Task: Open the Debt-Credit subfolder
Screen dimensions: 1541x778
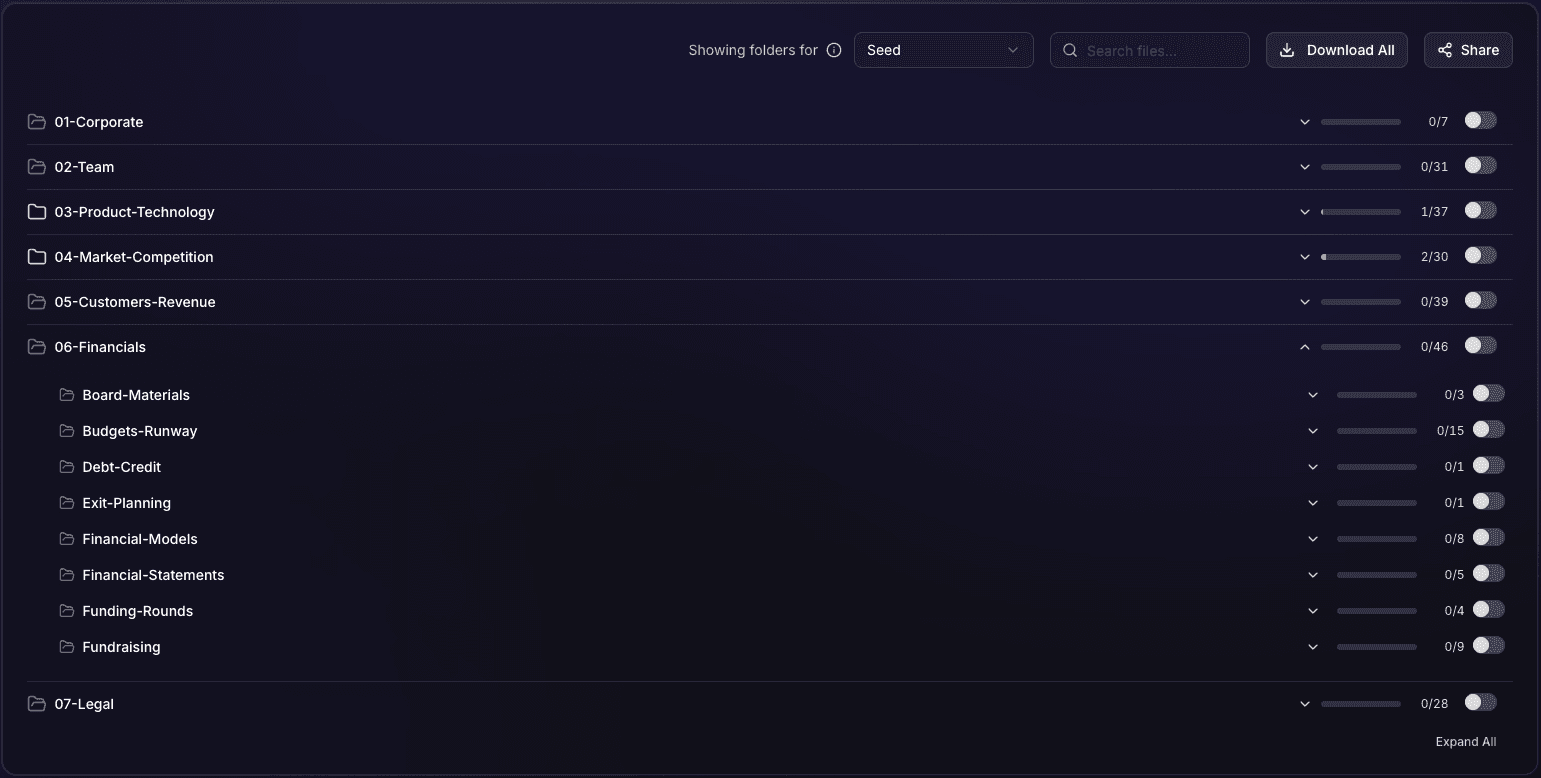Action: [x=121, y=467]
